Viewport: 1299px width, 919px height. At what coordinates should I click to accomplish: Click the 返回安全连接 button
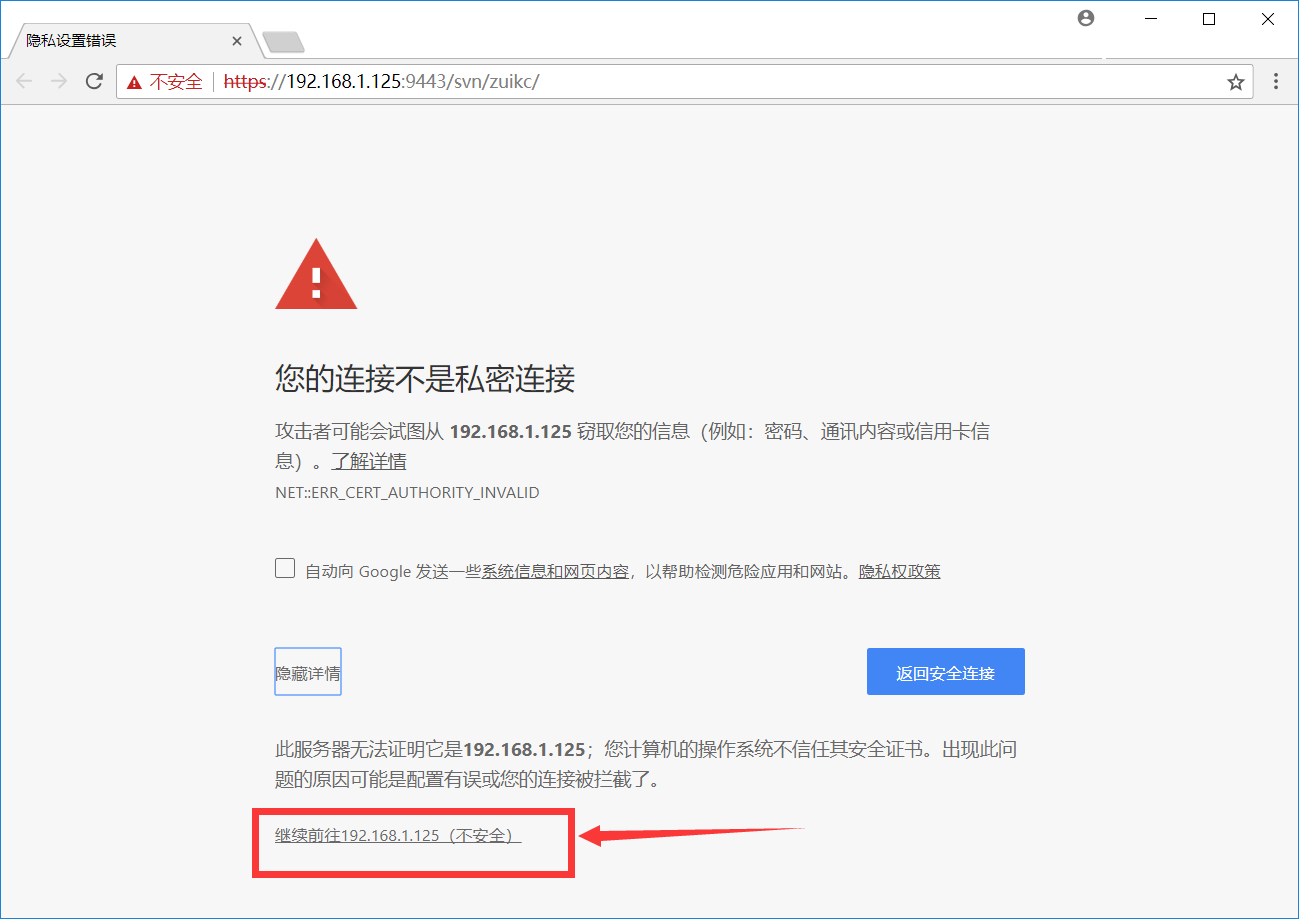point(946,671)
